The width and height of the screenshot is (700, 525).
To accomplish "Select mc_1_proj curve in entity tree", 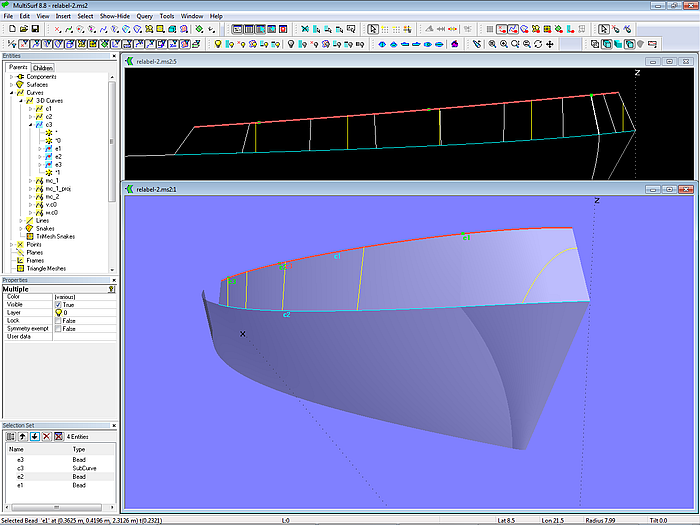I will click(58, 188).
